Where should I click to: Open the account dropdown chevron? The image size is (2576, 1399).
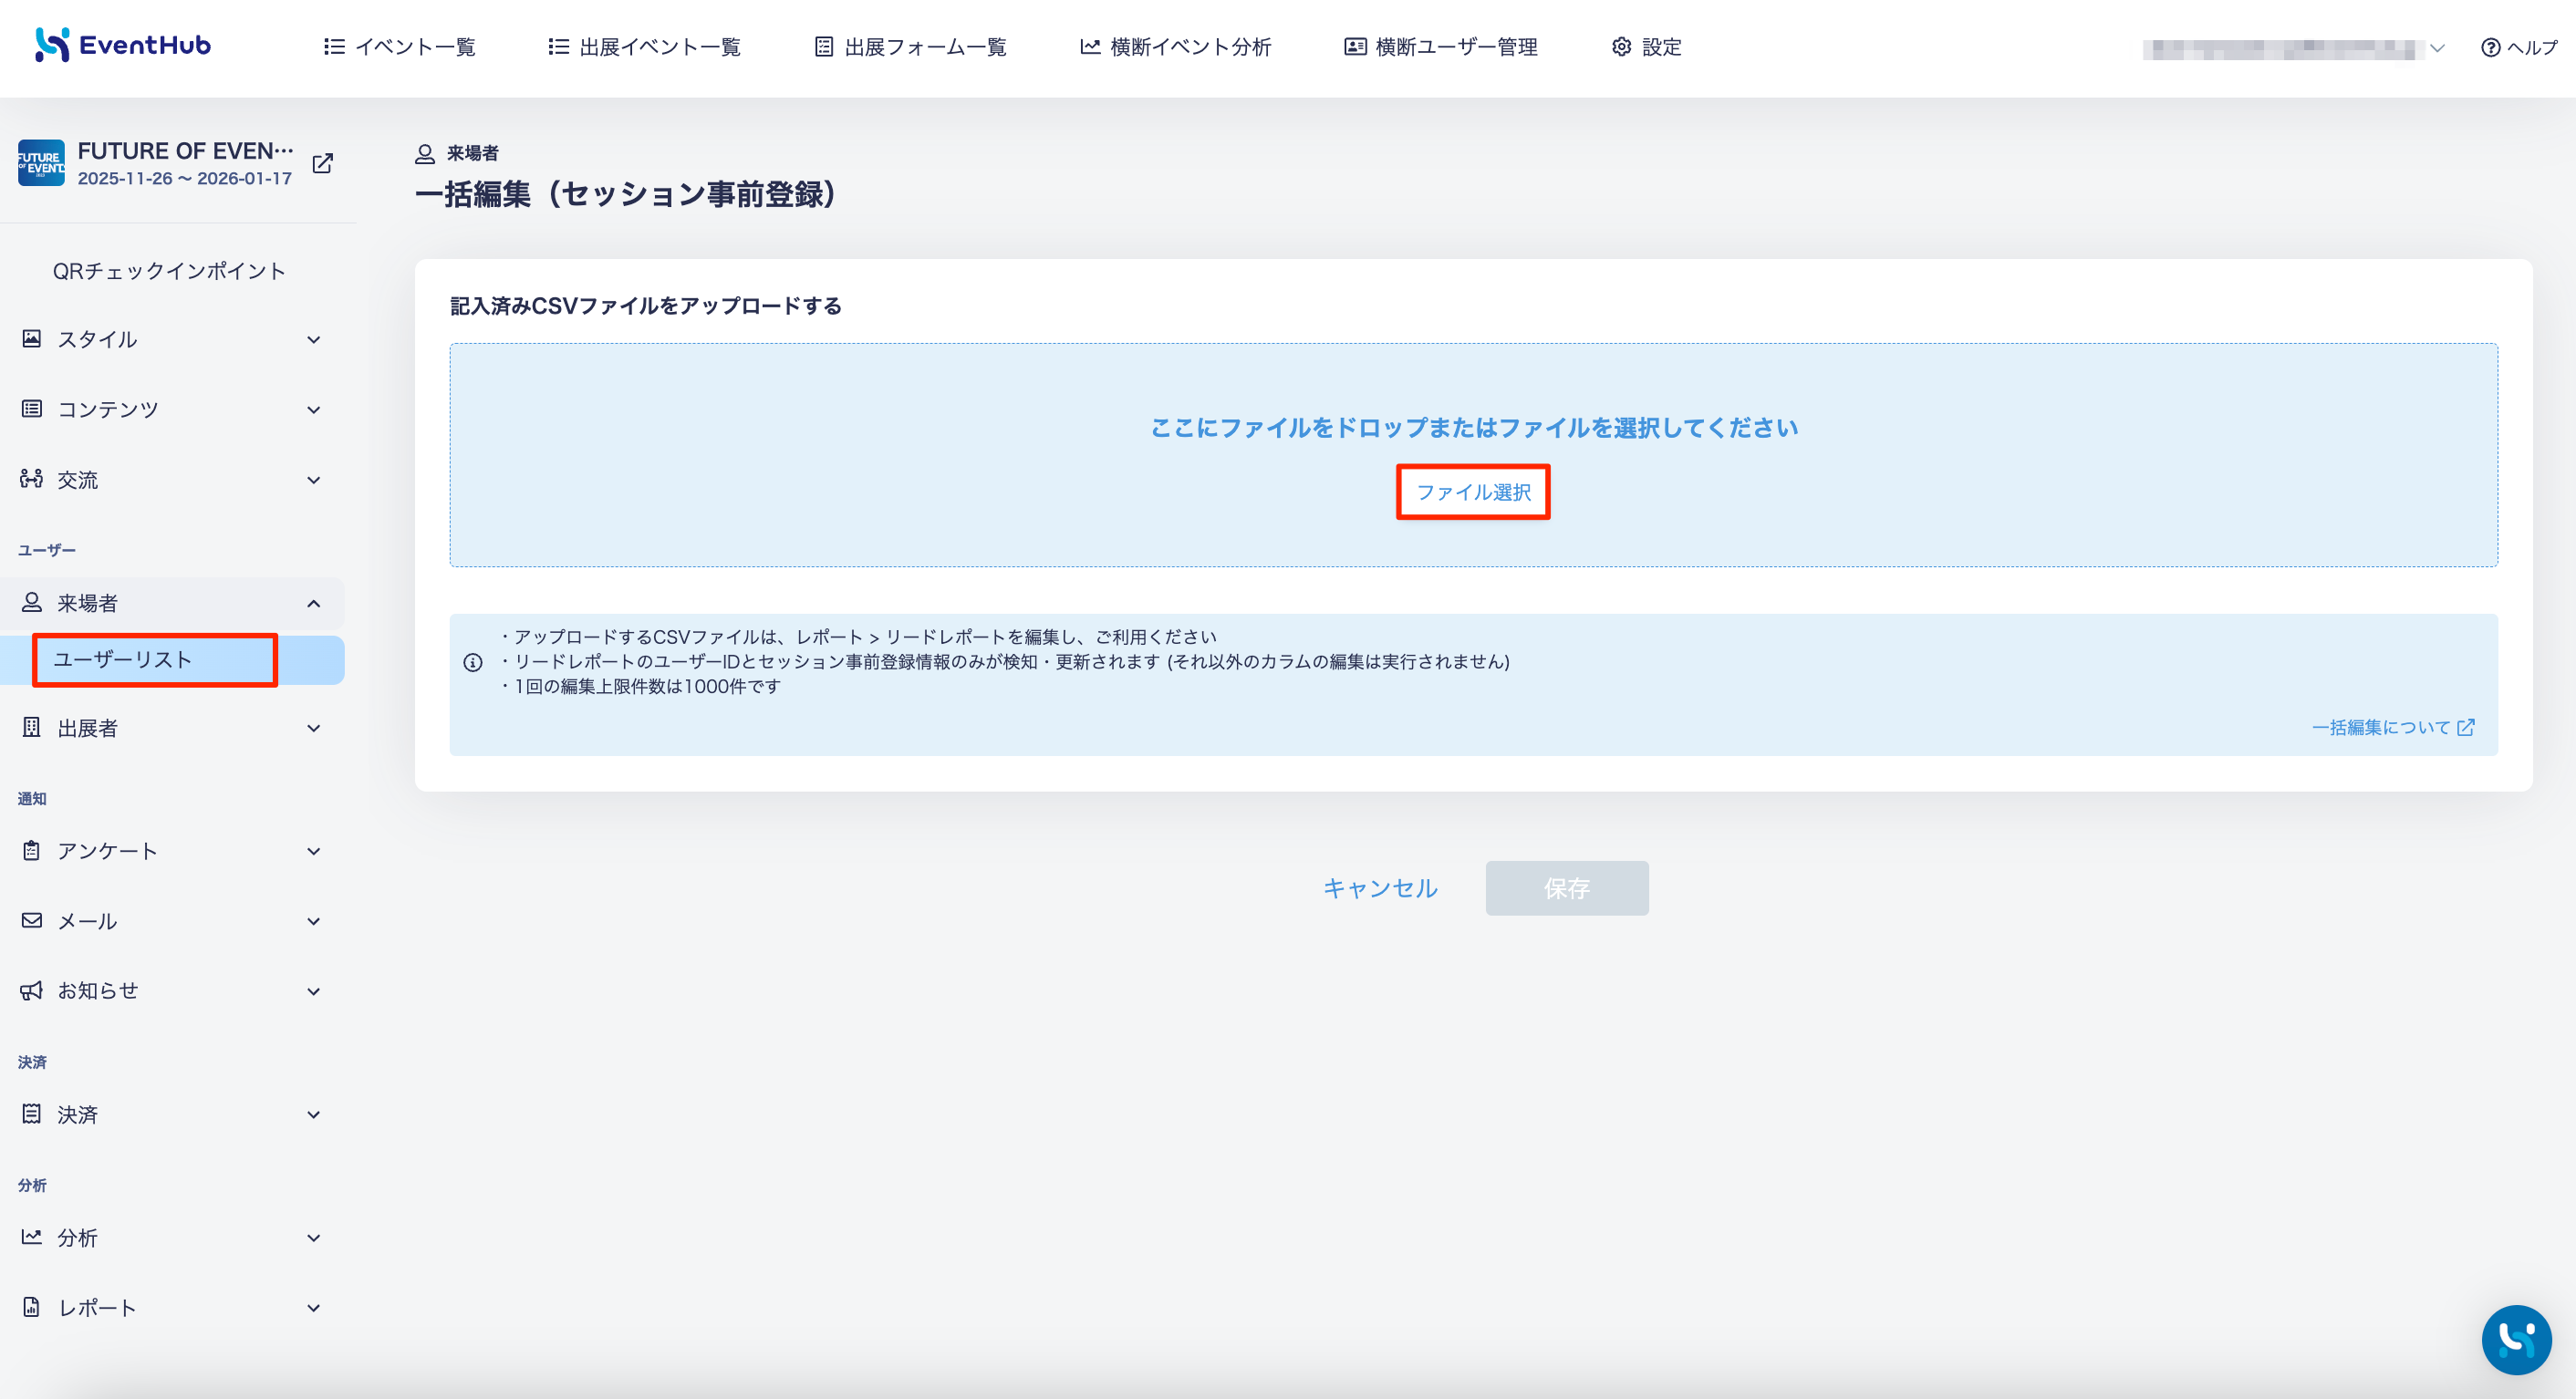(2437, 48)
